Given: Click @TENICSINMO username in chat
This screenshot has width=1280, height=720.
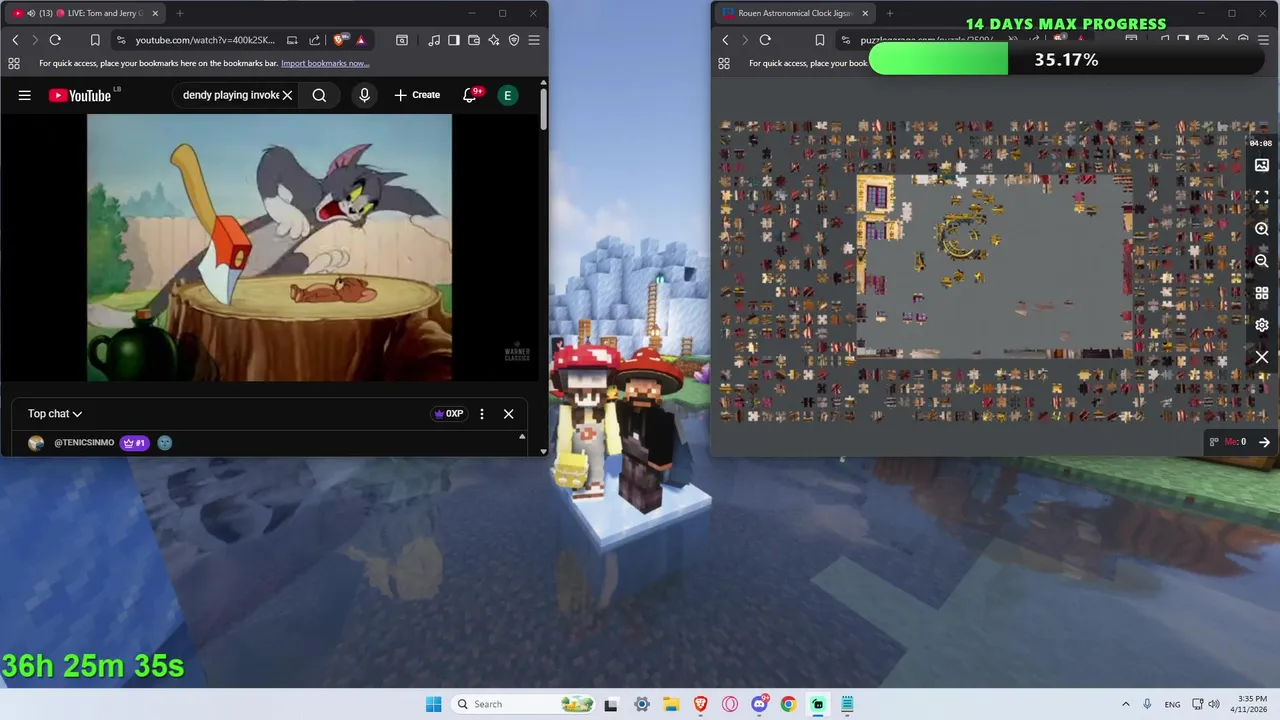Looking at the screenshot, I should (x=84, y=442).
